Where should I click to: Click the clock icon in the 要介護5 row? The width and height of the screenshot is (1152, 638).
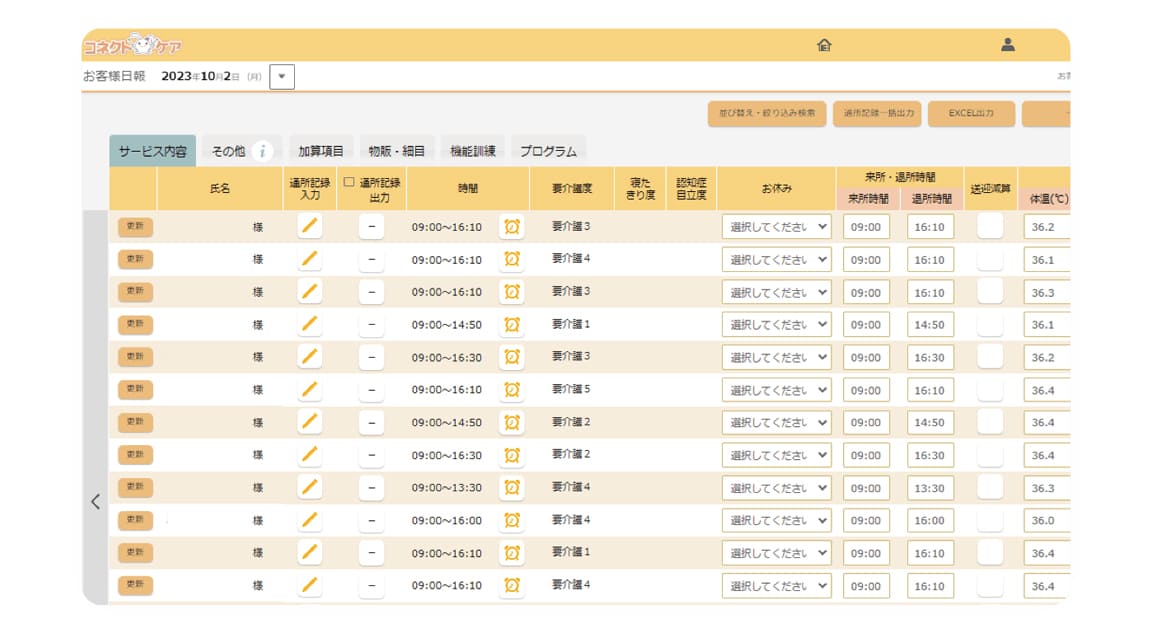[512, 390]
